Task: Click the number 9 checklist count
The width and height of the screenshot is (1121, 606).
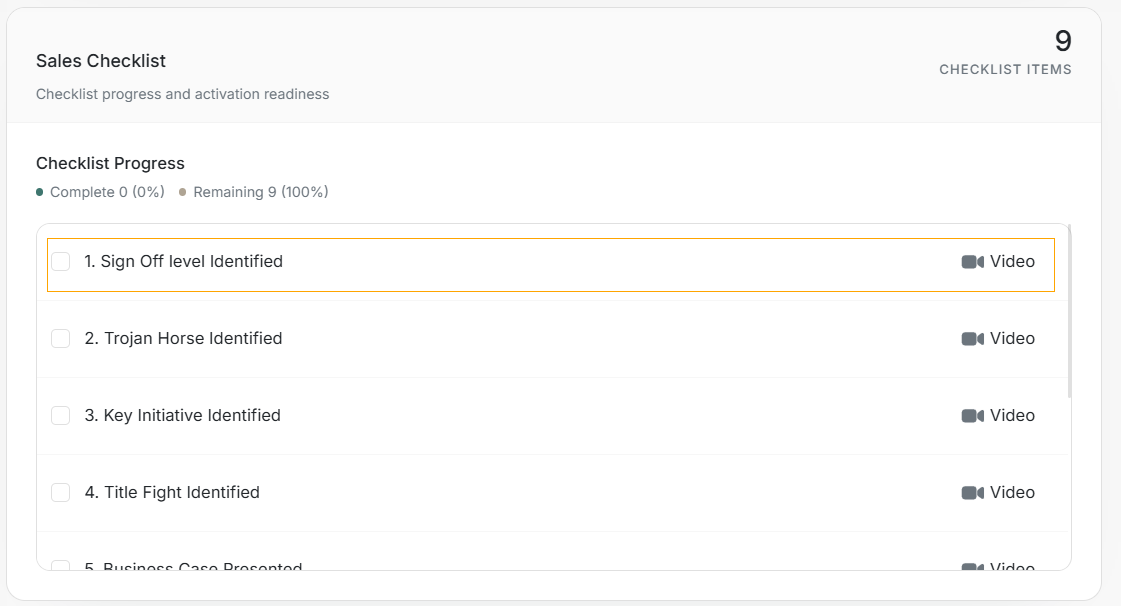Action: 1063,41
